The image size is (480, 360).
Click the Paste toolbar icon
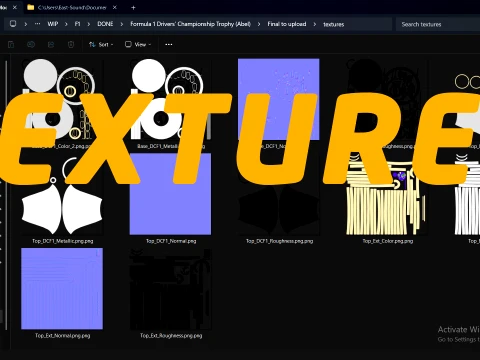tap(11, 44)
